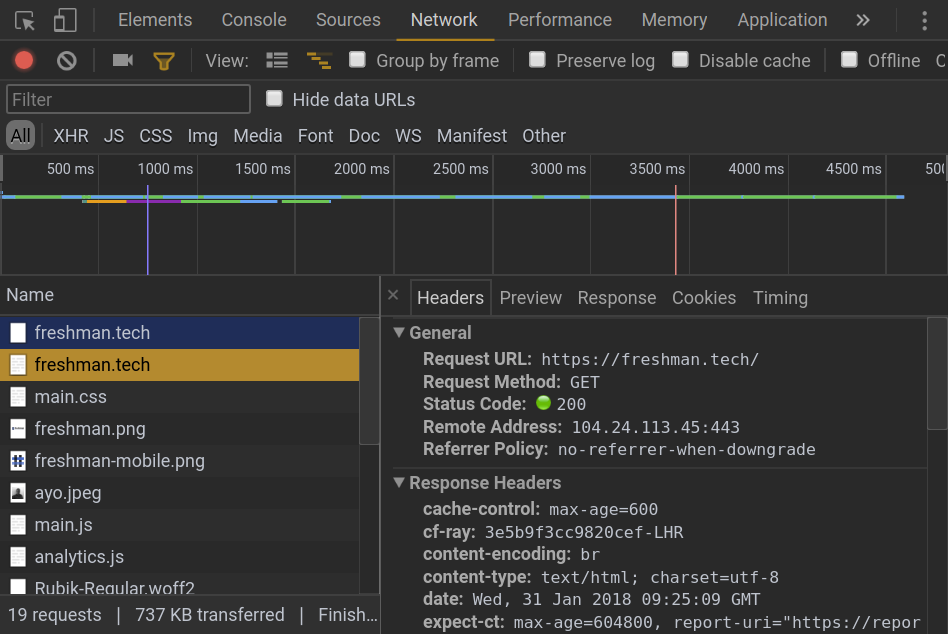Toggle the device toolbar icon
Viewport: 948px width, 634px height.
65,21
